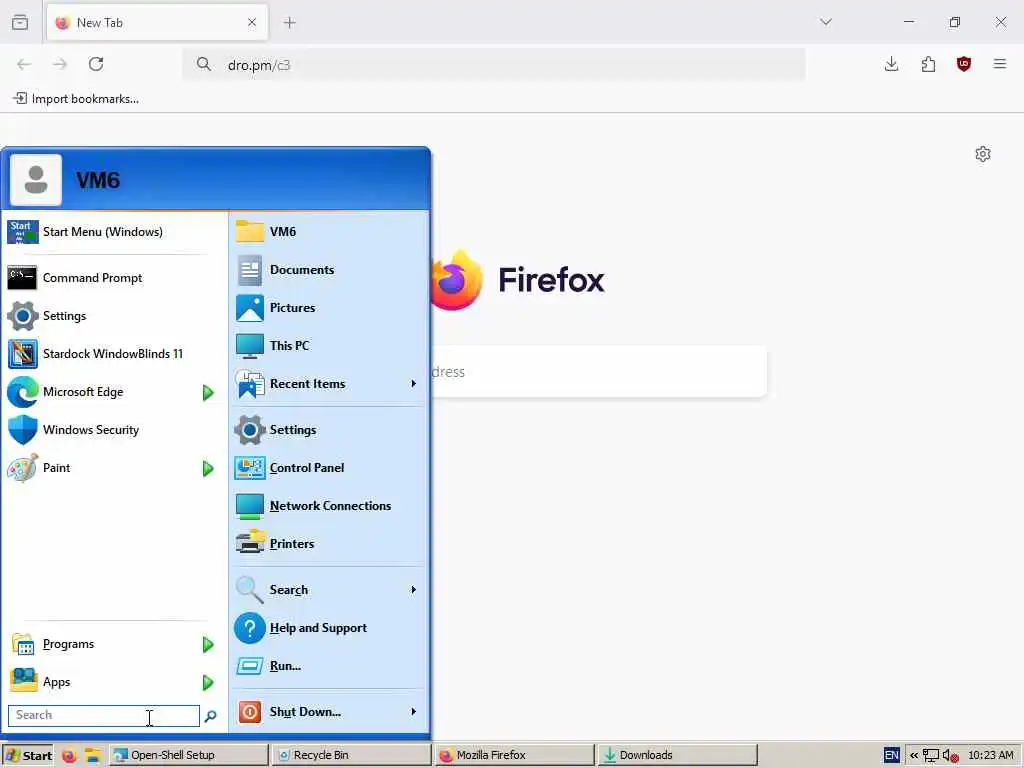This screenshot has width=1024, height=768.
Task: Click the search magnifier beside Search box
Action: click(x=210, y=716)
